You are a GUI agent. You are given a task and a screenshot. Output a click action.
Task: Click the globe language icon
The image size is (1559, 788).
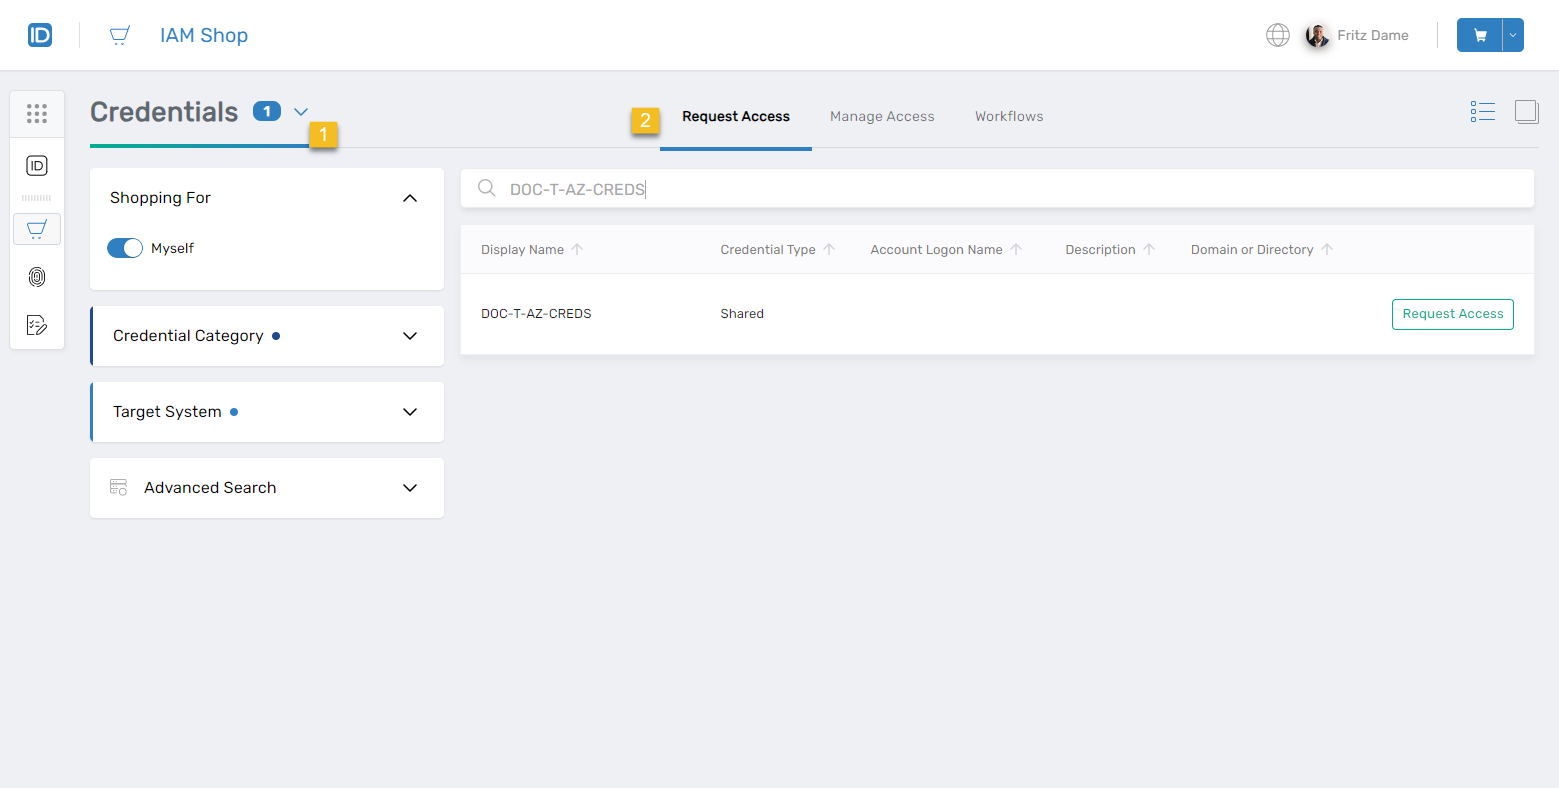(1277, 35)
